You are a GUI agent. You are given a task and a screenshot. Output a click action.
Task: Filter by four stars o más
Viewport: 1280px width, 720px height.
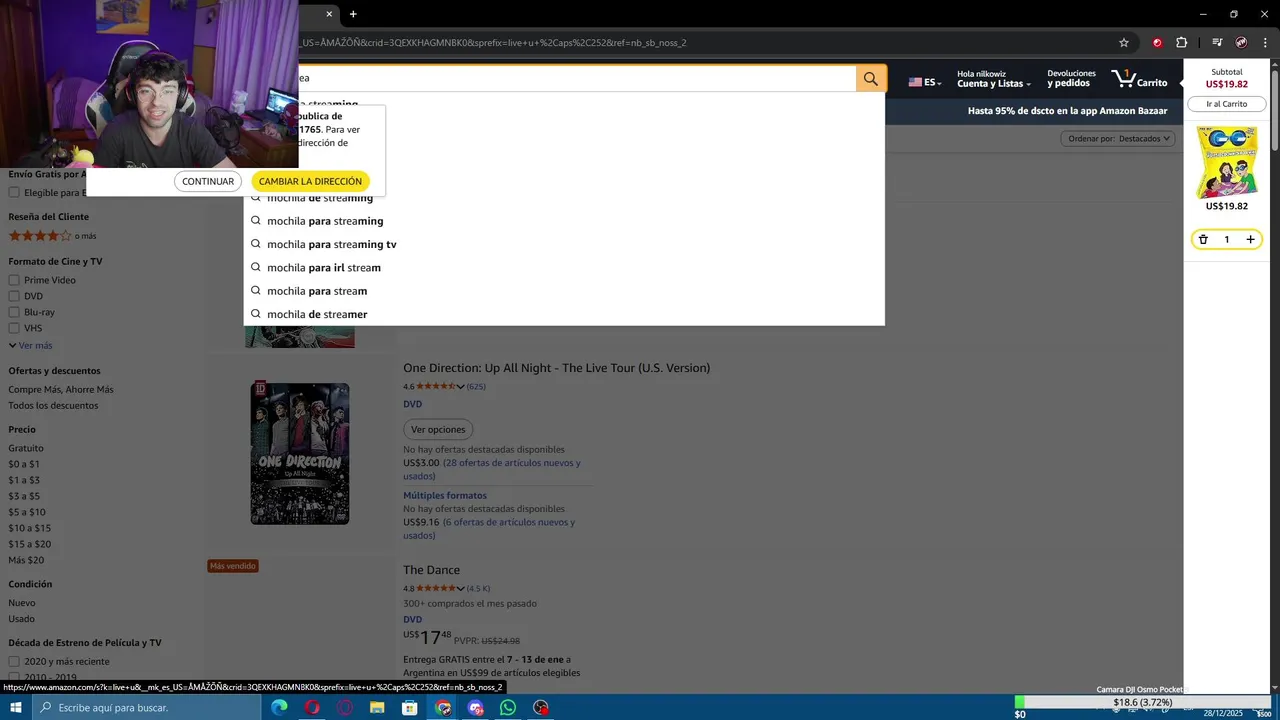click(52, 236)
